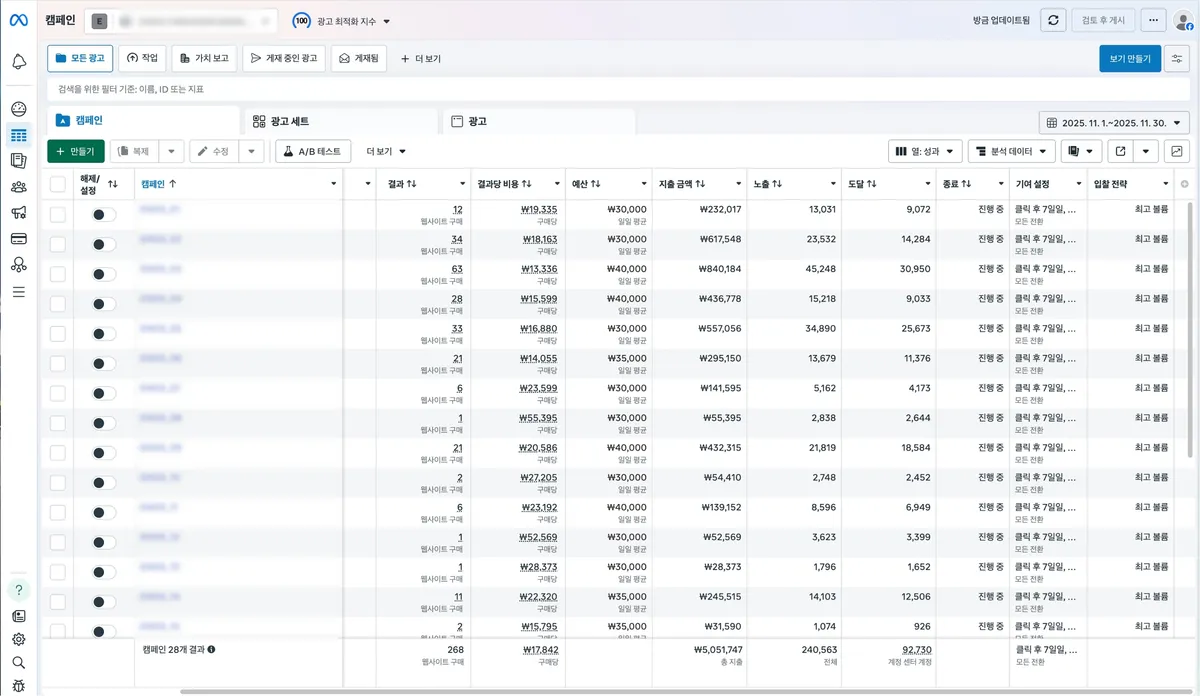The image size is (1200, 696).
Task: Click the refresh data icon button
Action: tap(1053, 20)
